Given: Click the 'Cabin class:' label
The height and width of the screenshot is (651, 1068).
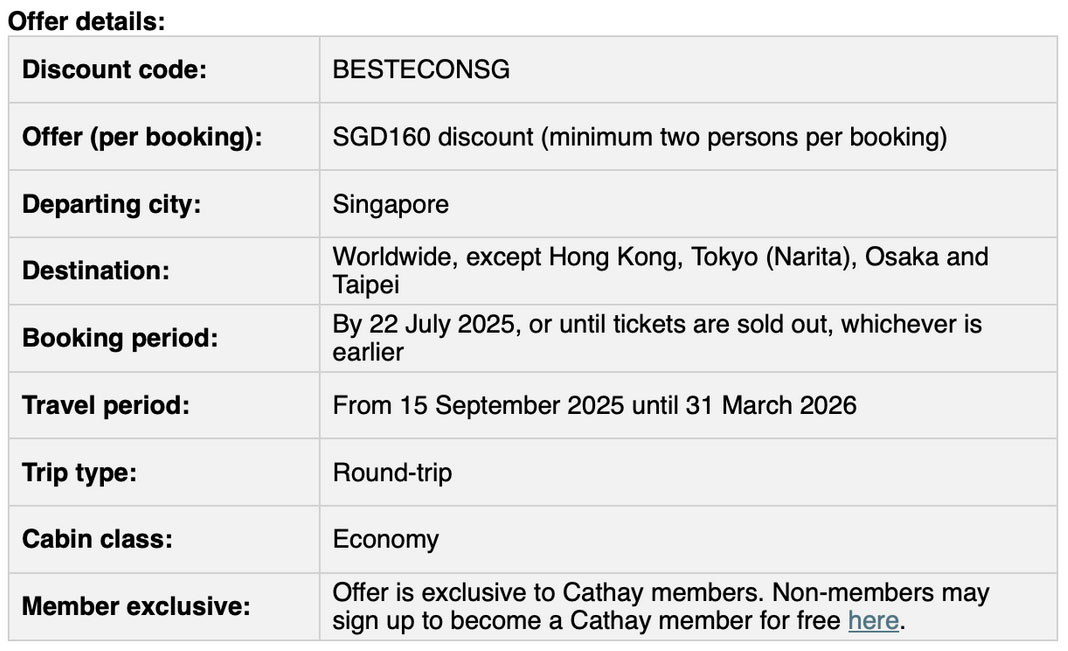Looking at the screenshot, I should (97, 539).
